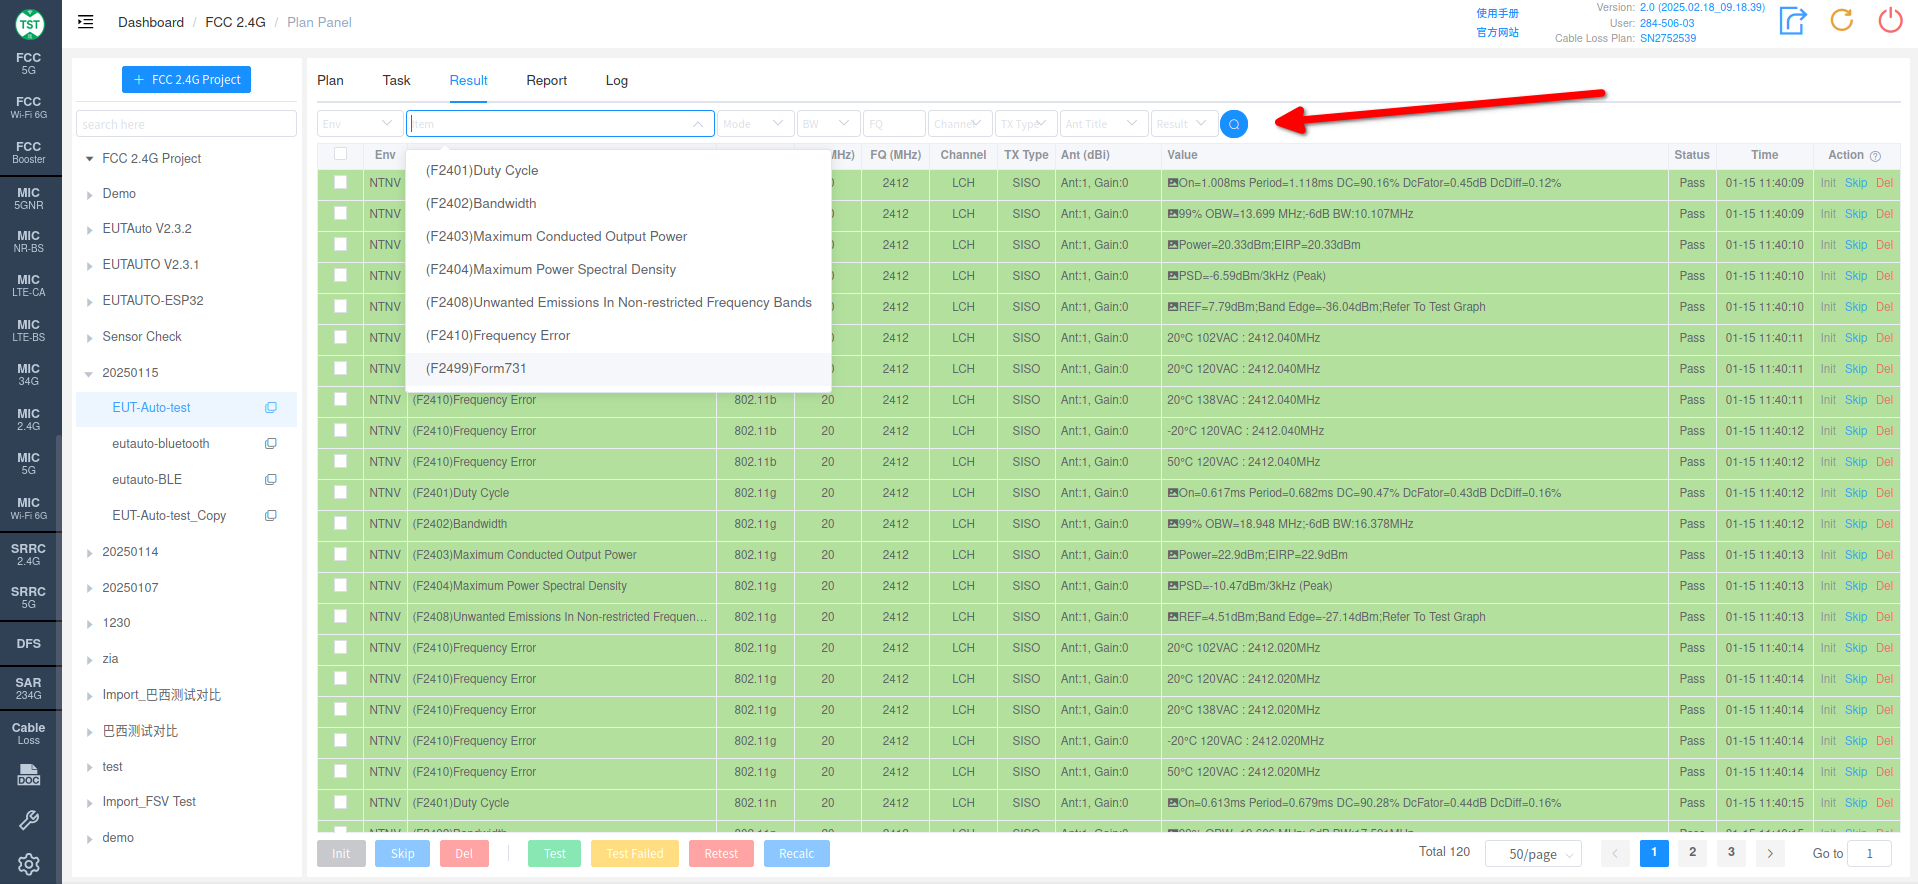This screenshot has height=884, width=1918.
Task: Select (F2499)Form731 from the item list
Action: 476,369
